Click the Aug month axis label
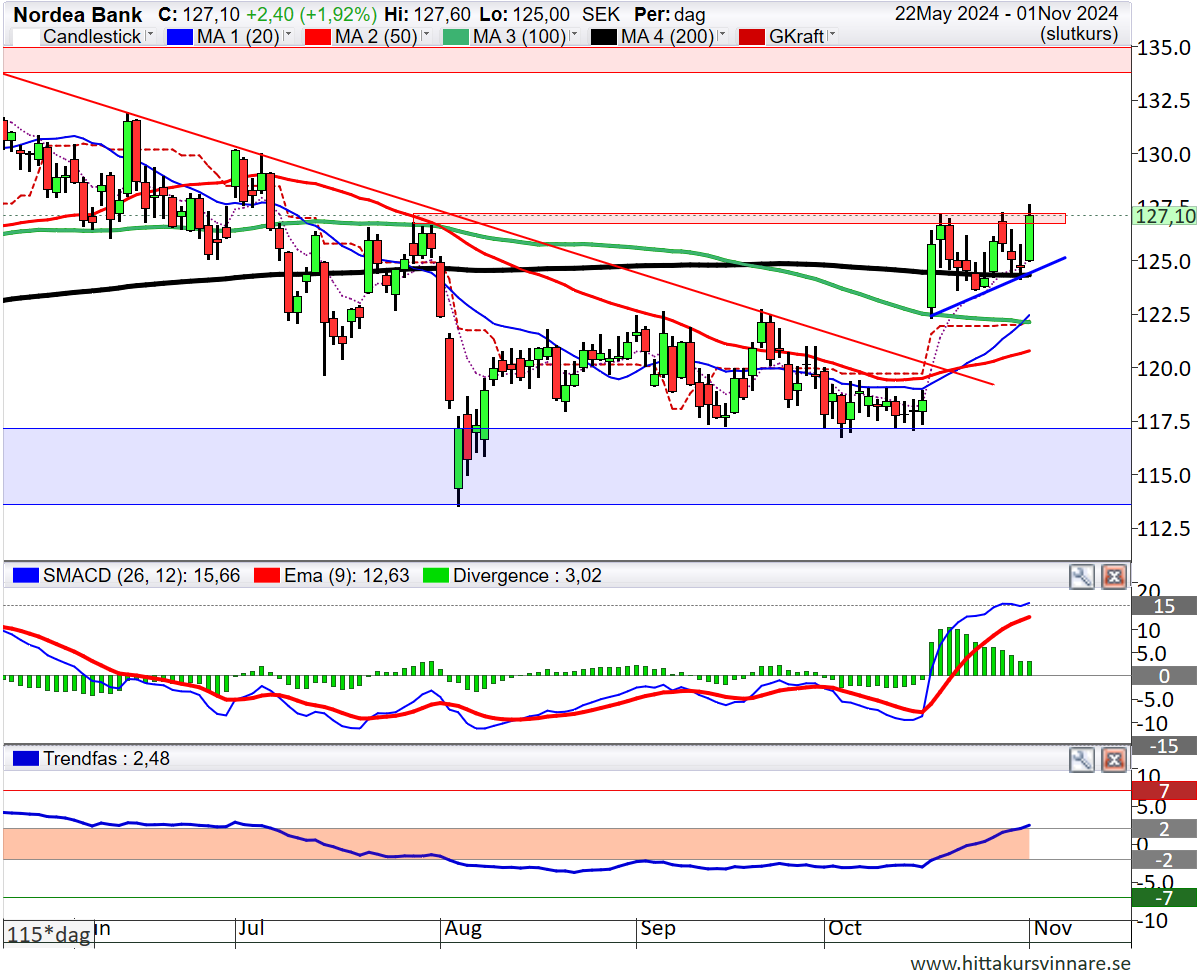Viewport: 1200px width, 980px height. (463, 929)
